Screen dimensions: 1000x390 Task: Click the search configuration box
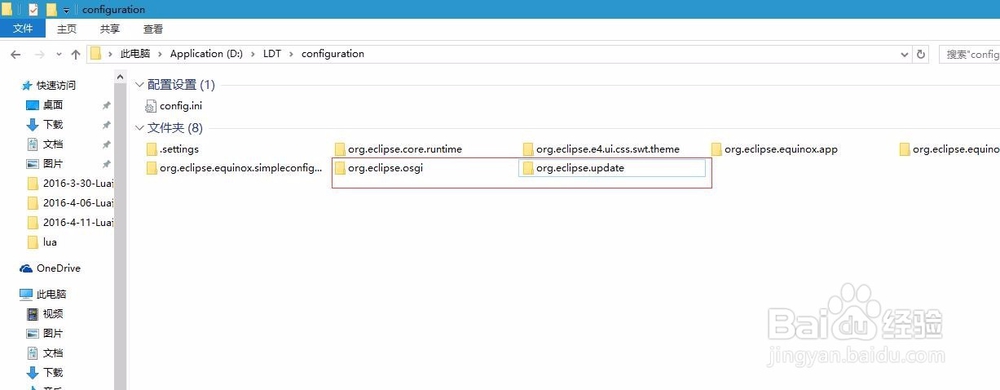(969, 55)
